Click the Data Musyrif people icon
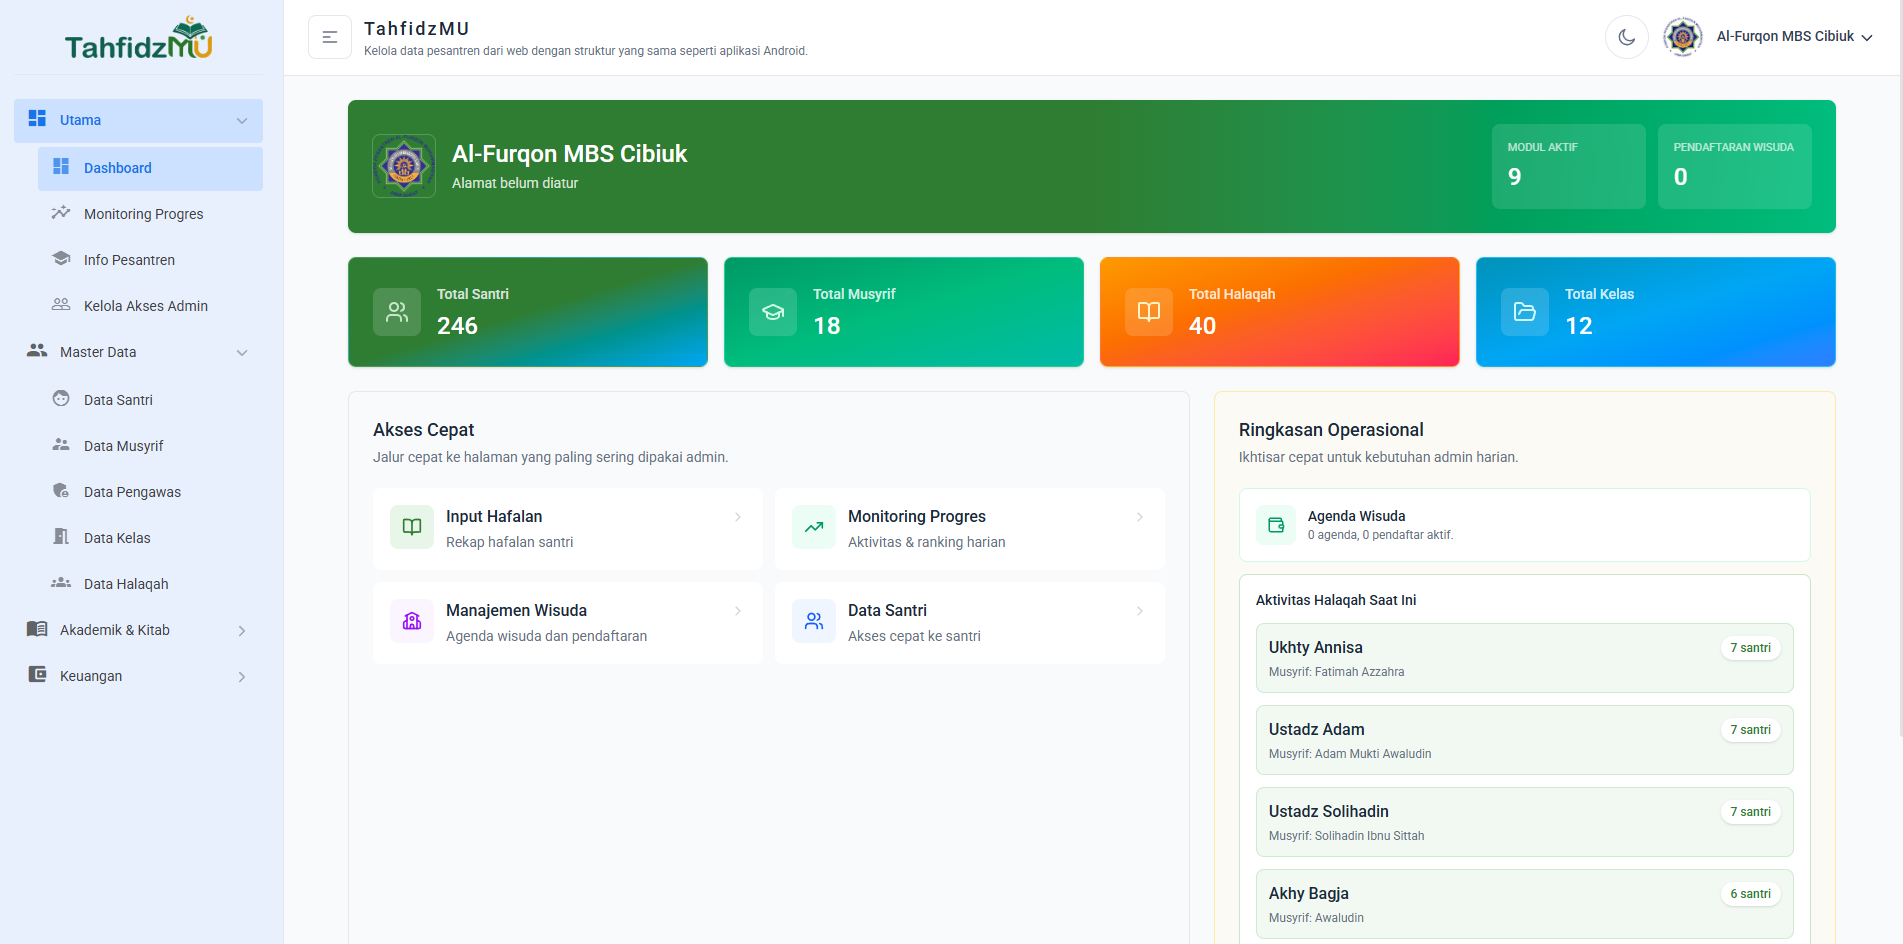Viewport: 1903px width, 944px height. click(61, 445)
